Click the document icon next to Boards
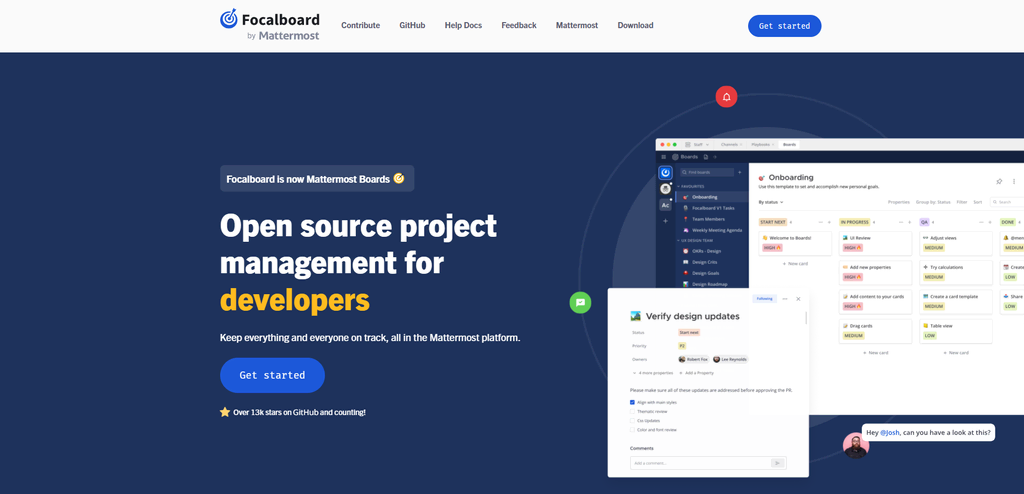Viewport: 1024px width, 494px height. pyautogui.click(x=706, y=157)
